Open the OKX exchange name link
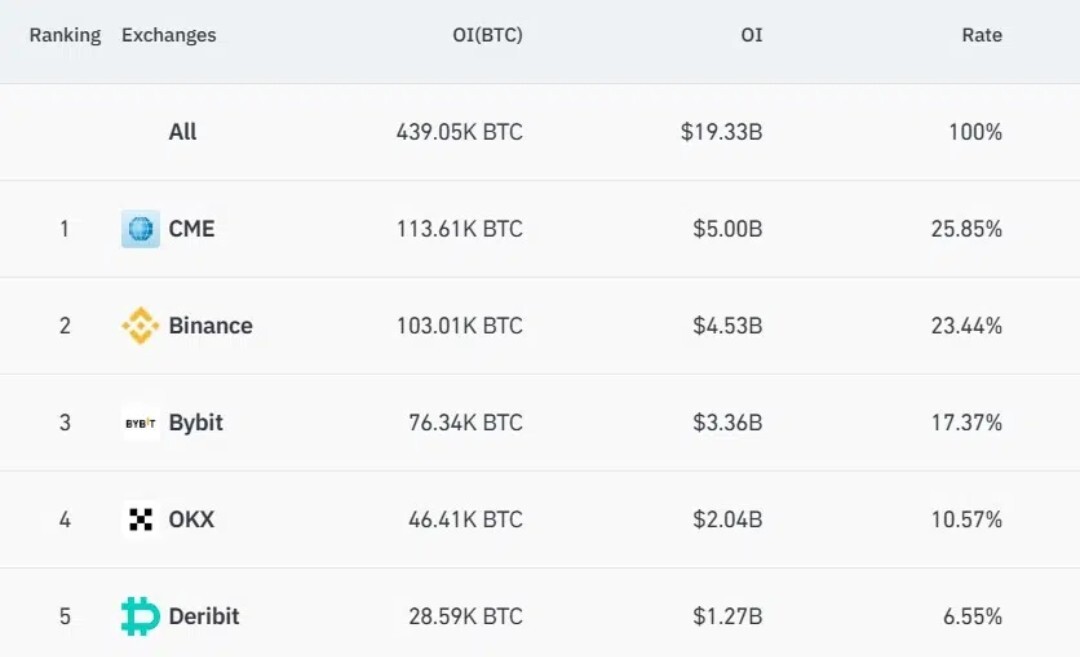The height and width of the screenshot is (657, 1080). click(x=191, y=519)
